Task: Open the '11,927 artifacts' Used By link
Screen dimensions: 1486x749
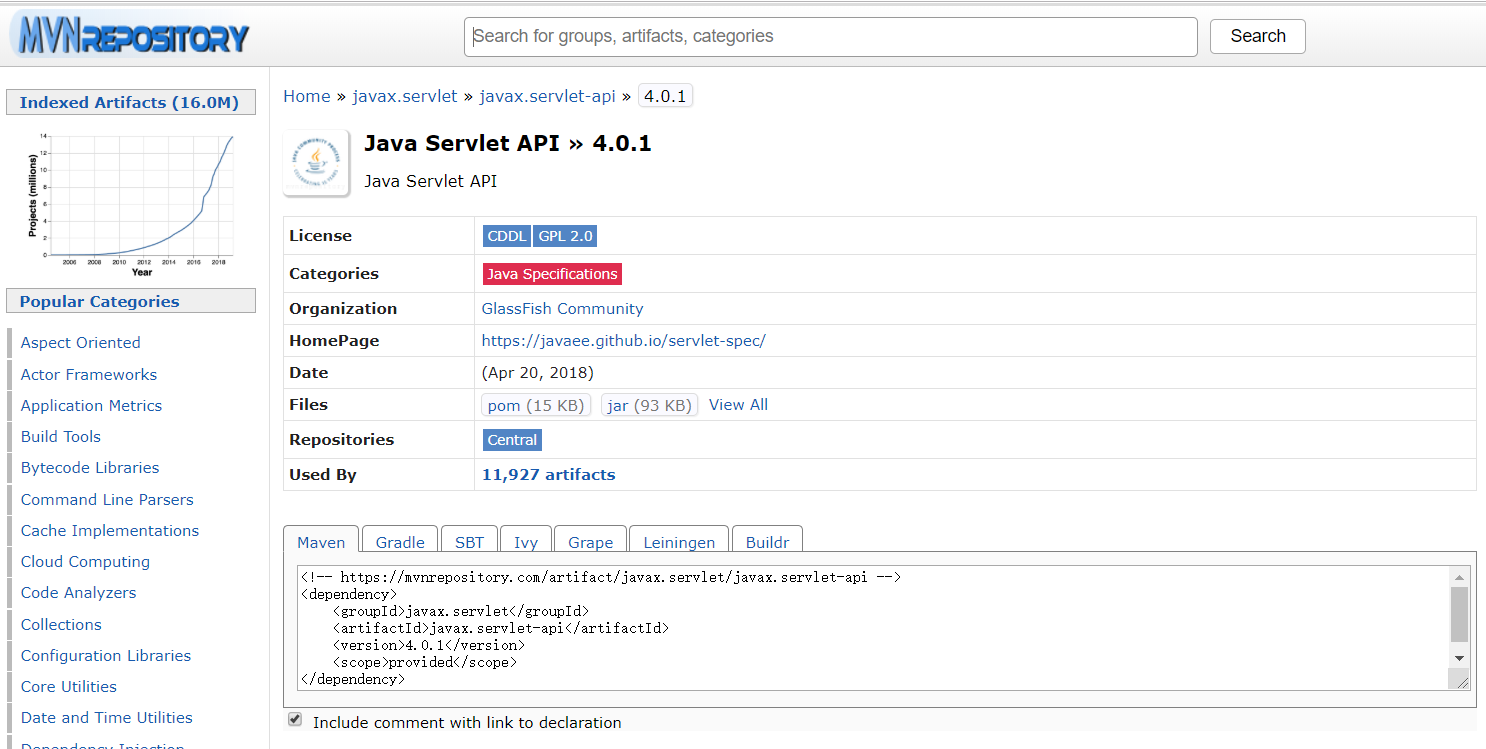Action: click(548, 474)
